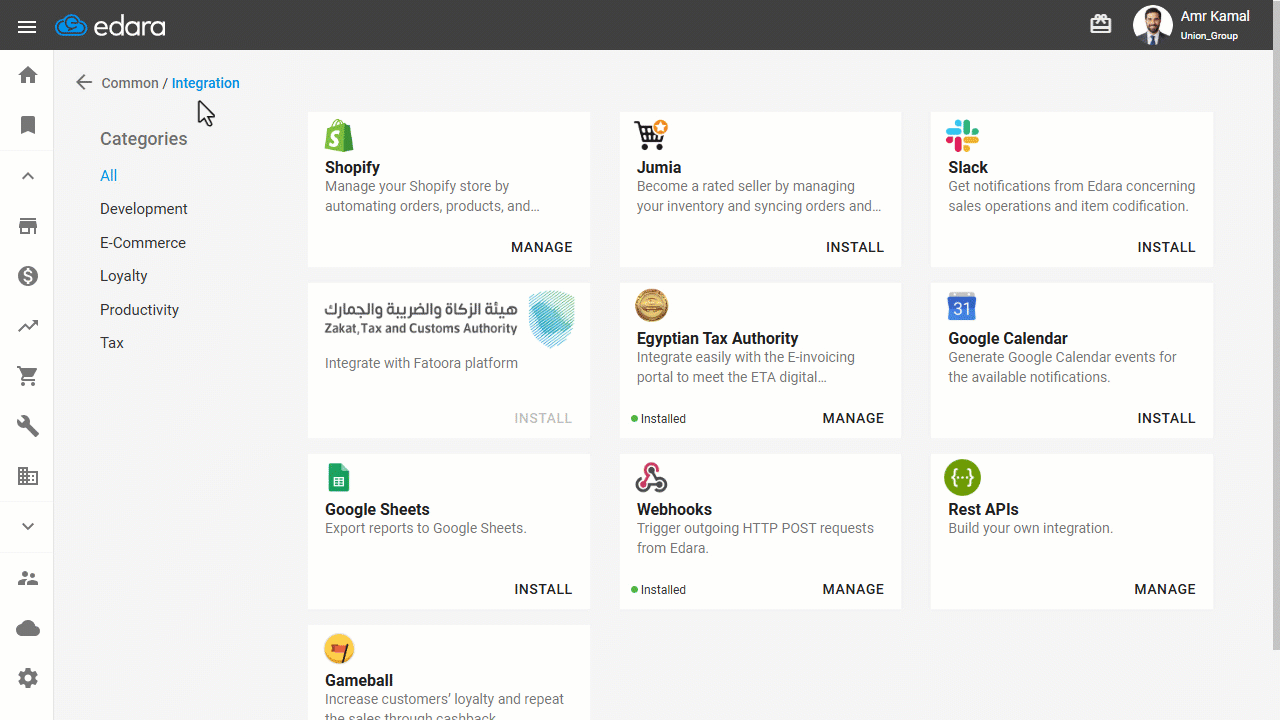Manage the Egyptian Tax Authority integration
This screenshot has height=720, width=1280.
853,418
